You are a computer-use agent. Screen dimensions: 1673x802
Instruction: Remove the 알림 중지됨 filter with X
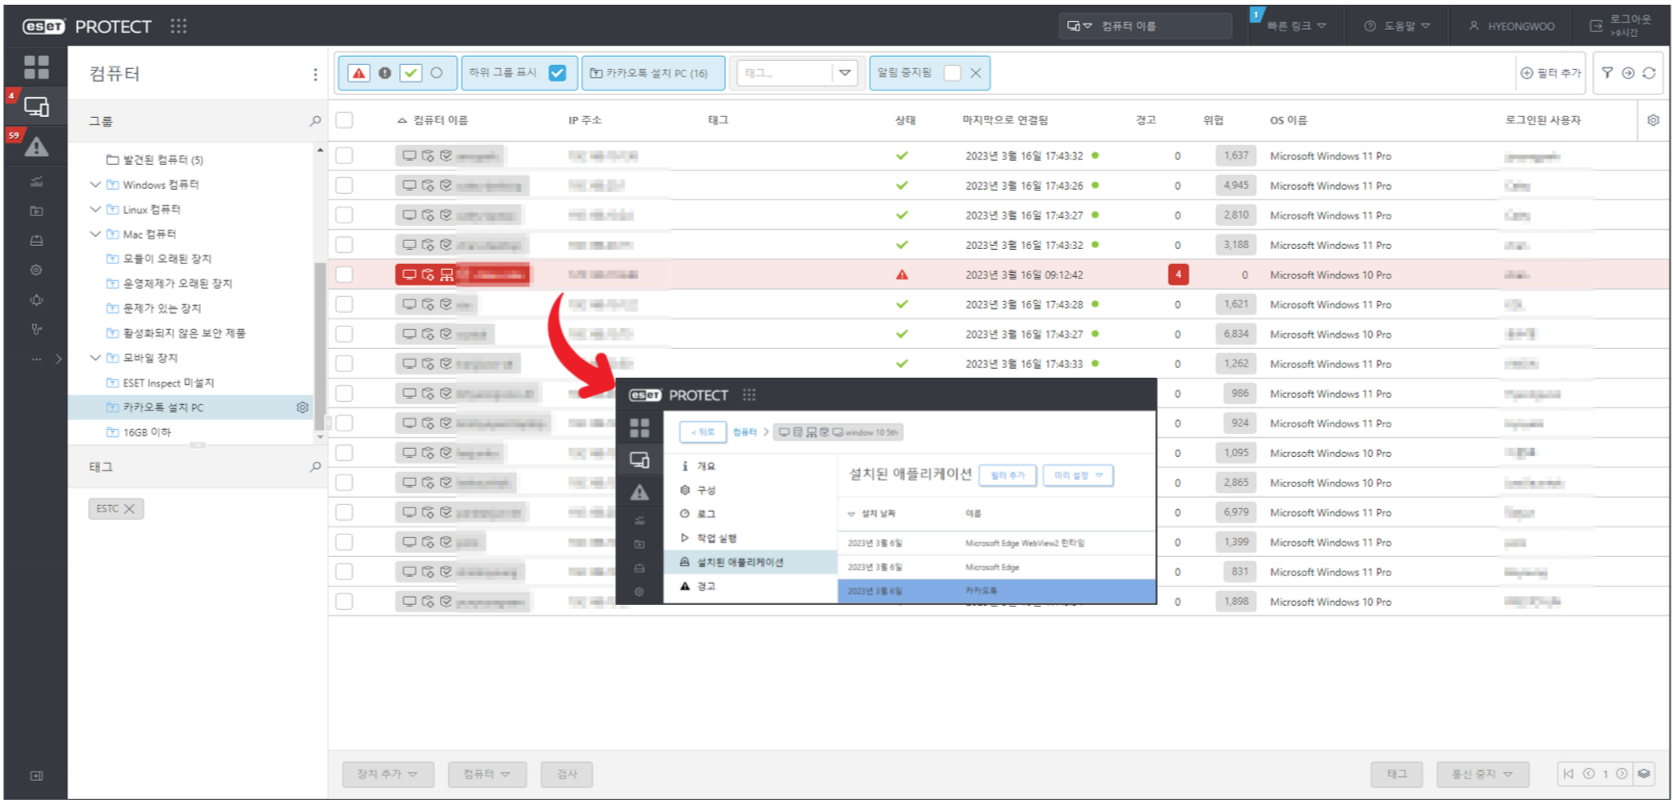[976, 73]
